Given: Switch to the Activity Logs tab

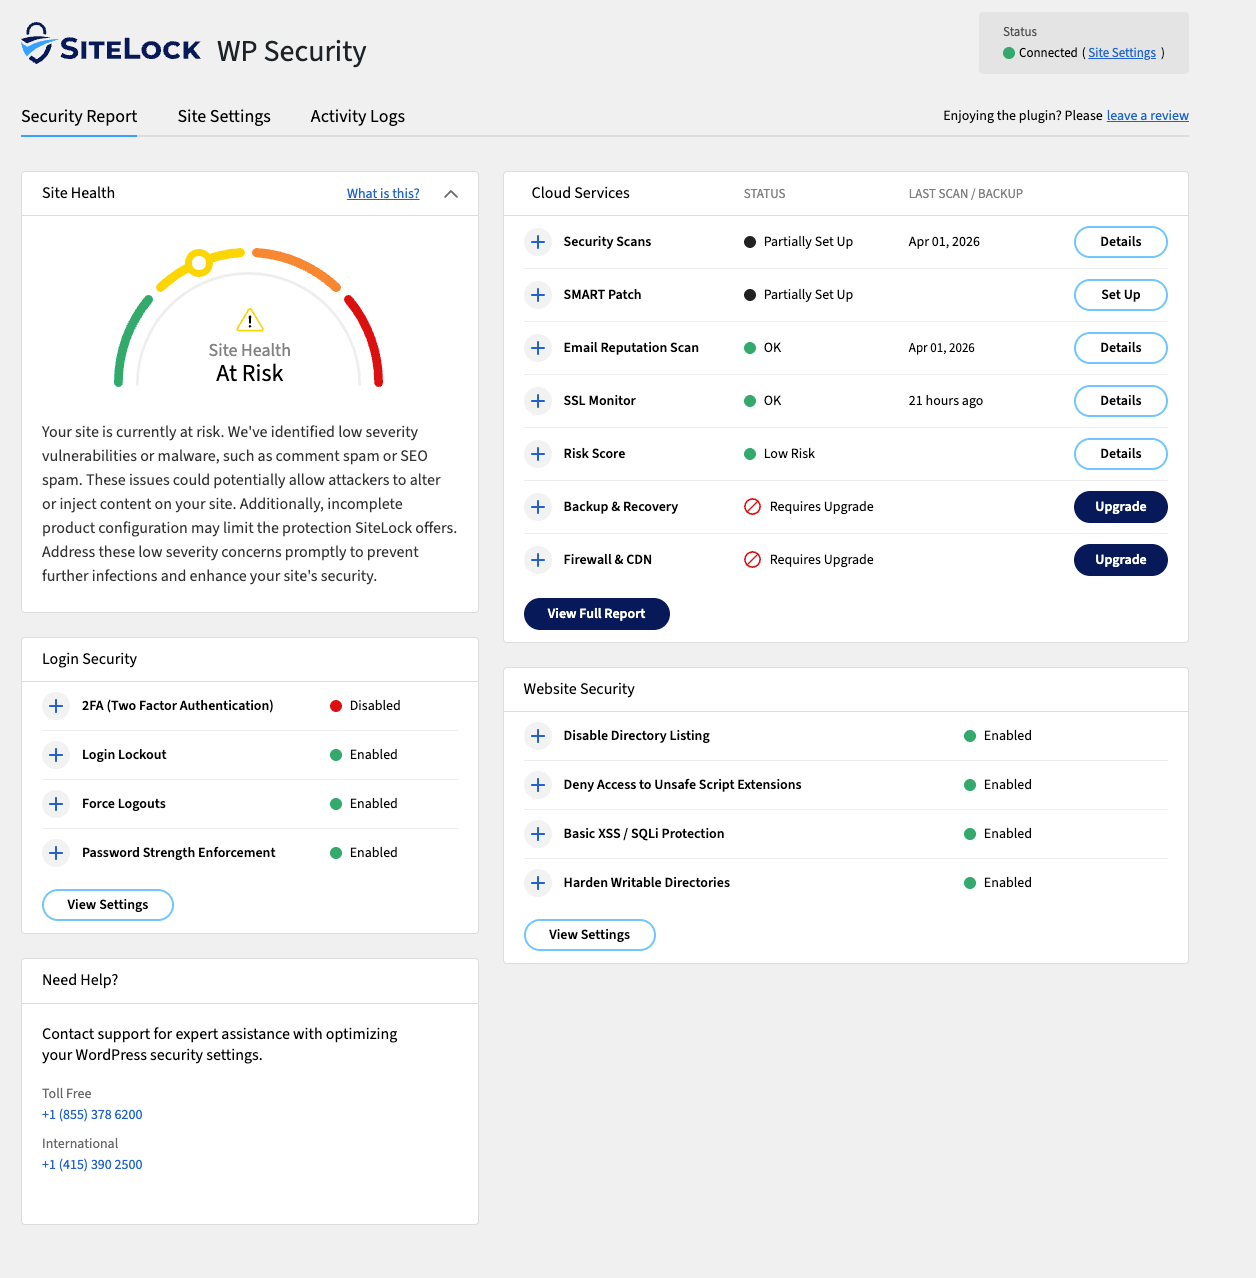Looking at the screenshot, I should pos(357,116).
